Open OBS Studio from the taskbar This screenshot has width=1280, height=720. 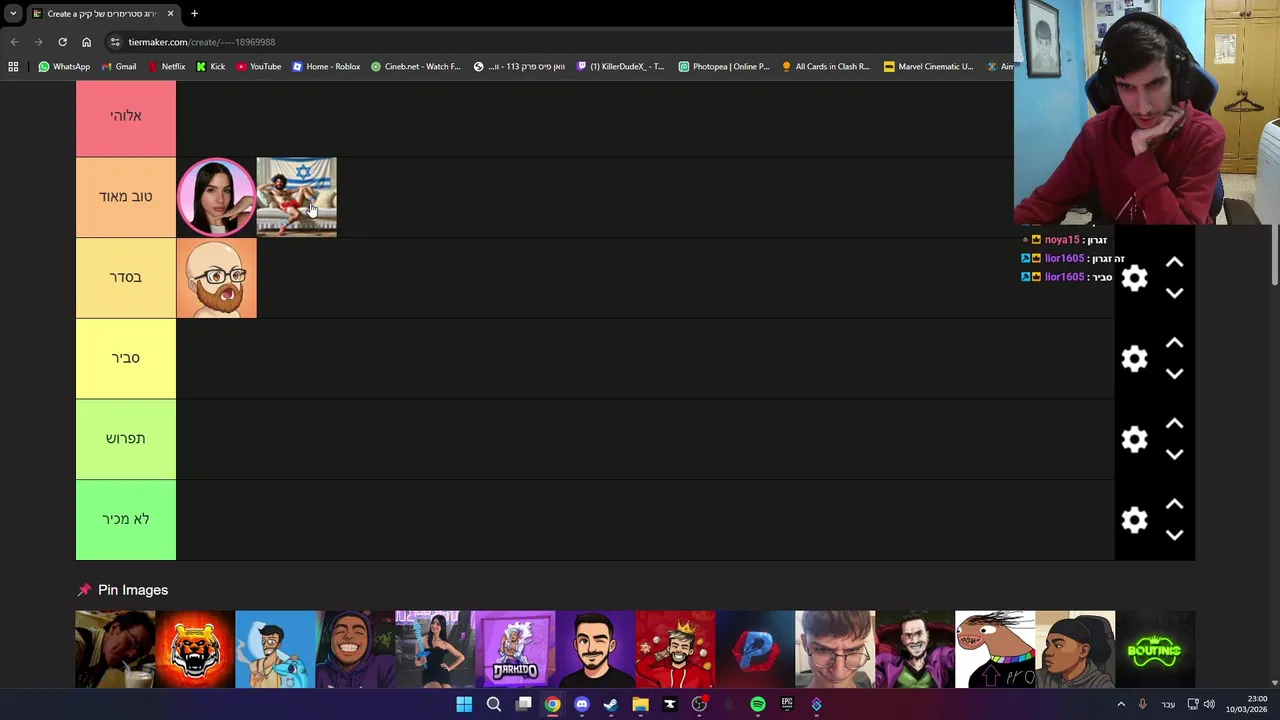699,704
